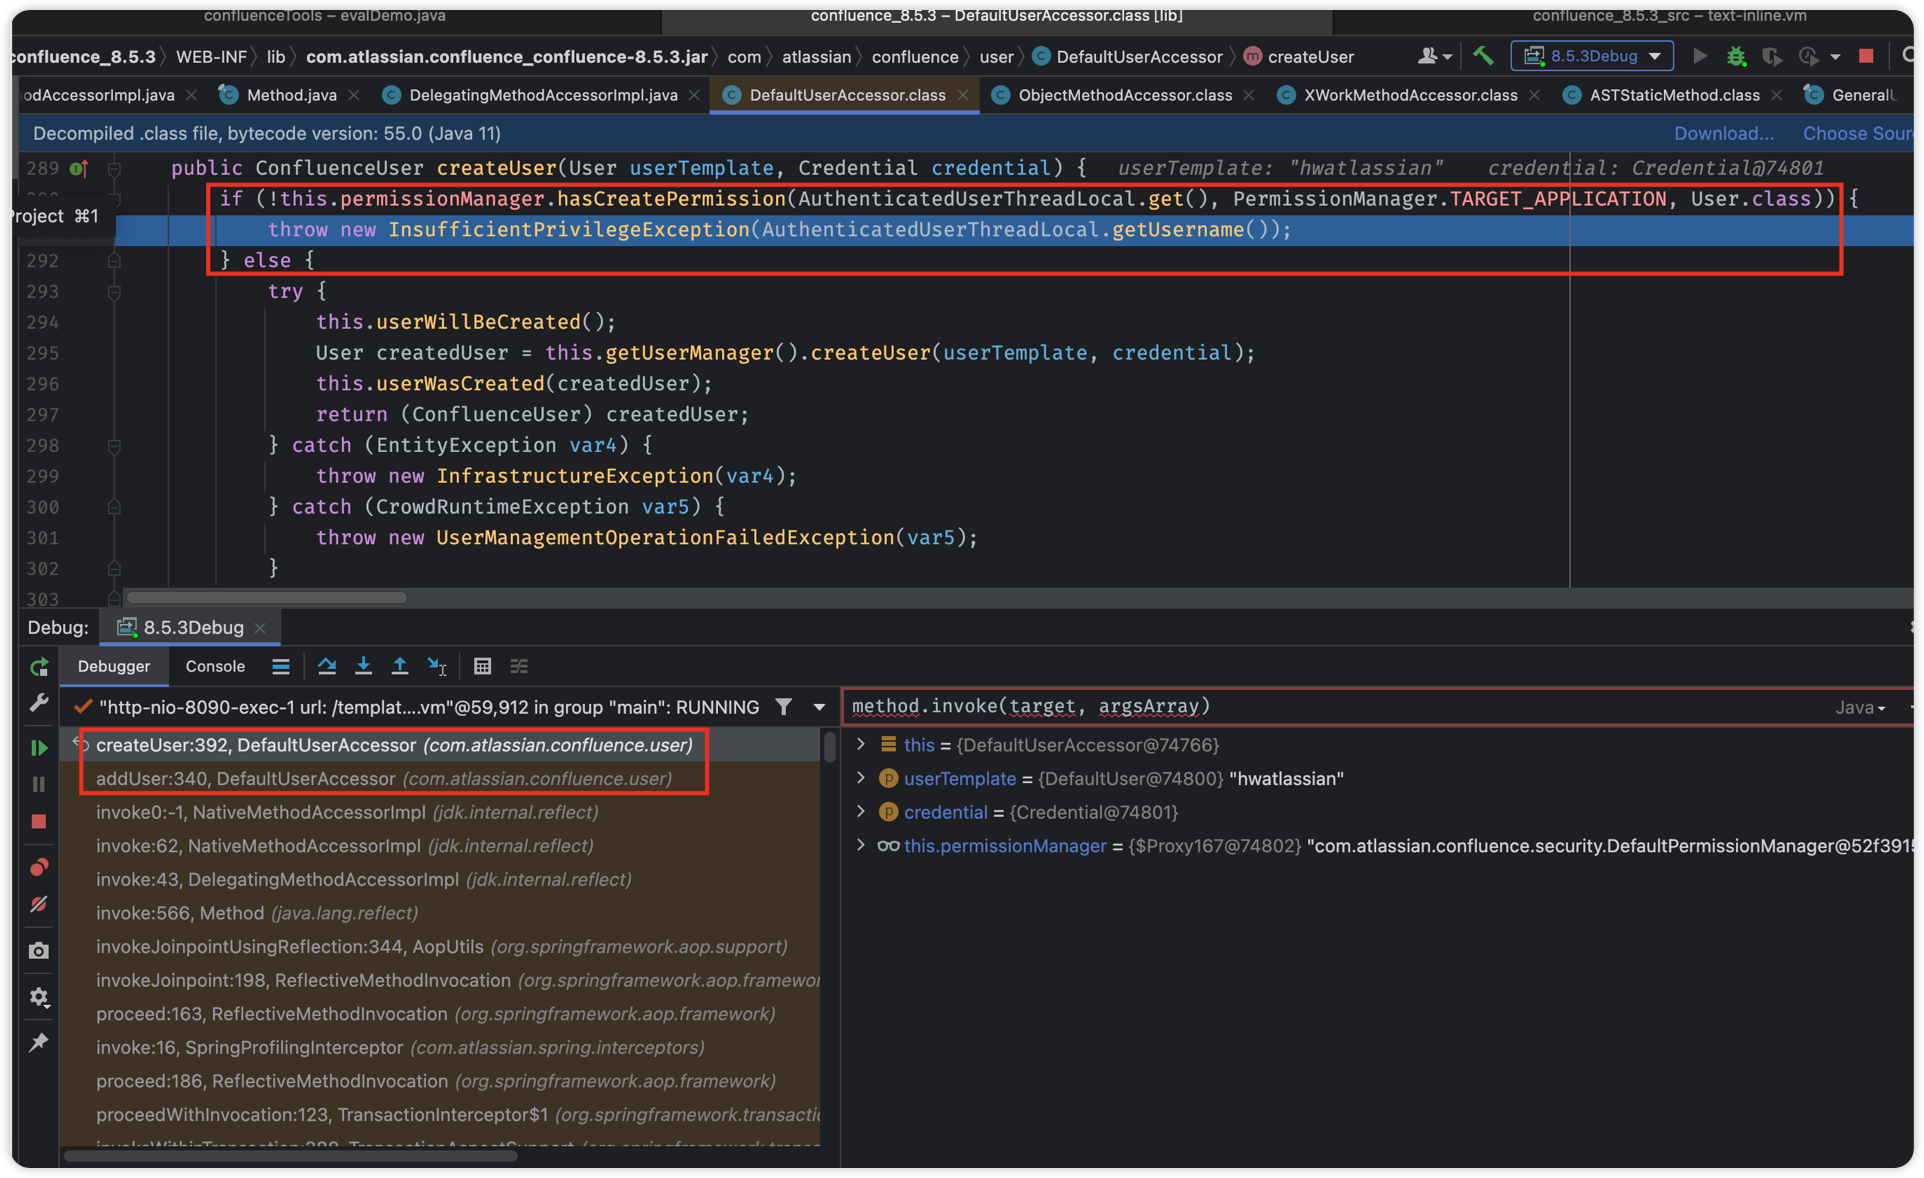Click the Show Execution Point lines icon
The height and width of the screenshot is (1178, 1924).
click(x=281, y=666)
